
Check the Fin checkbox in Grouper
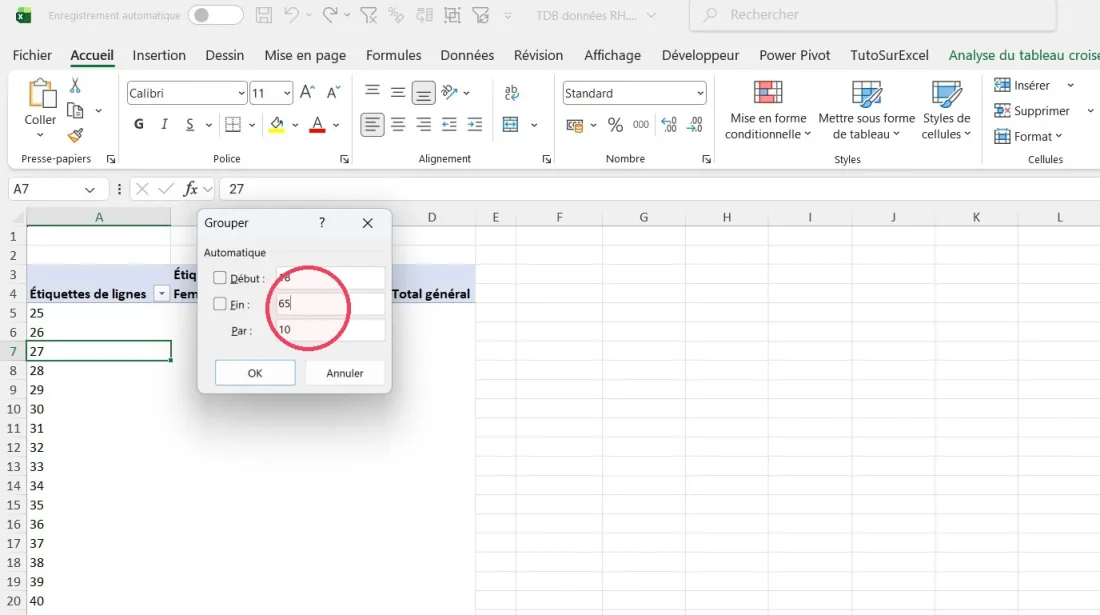point(220,304)
